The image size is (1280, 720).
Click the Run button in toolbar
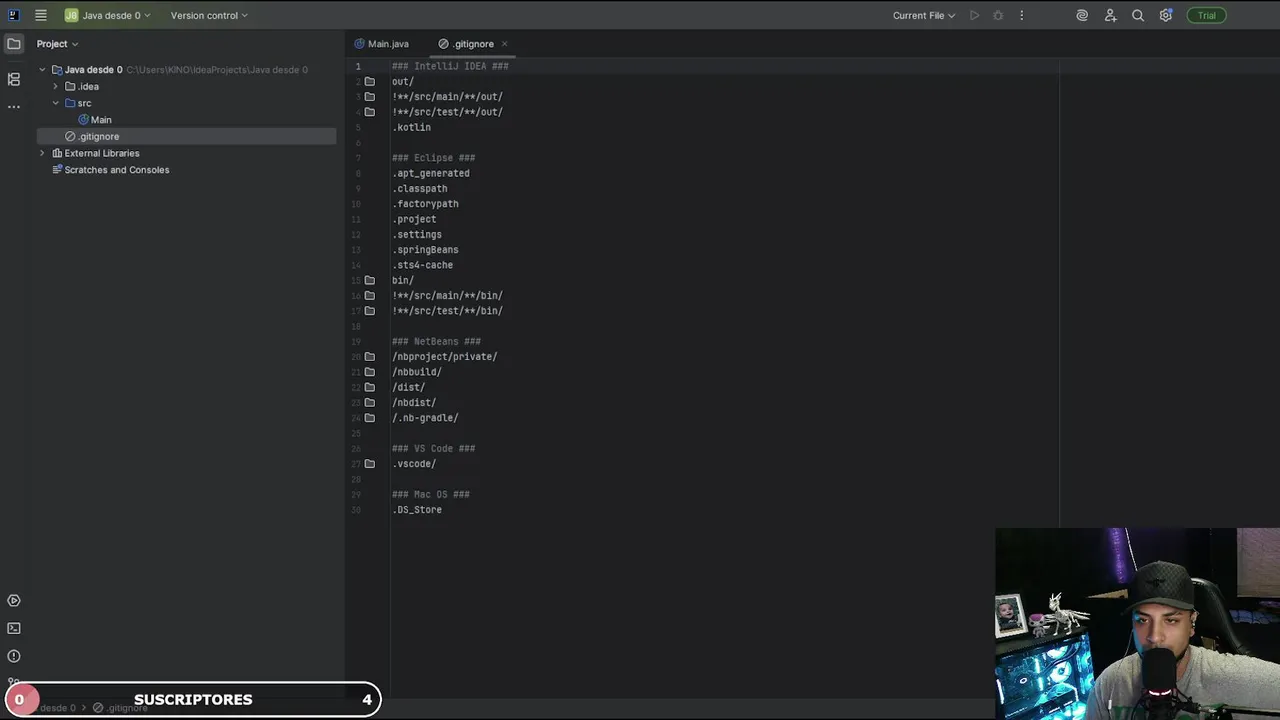(x=974, y=15)
